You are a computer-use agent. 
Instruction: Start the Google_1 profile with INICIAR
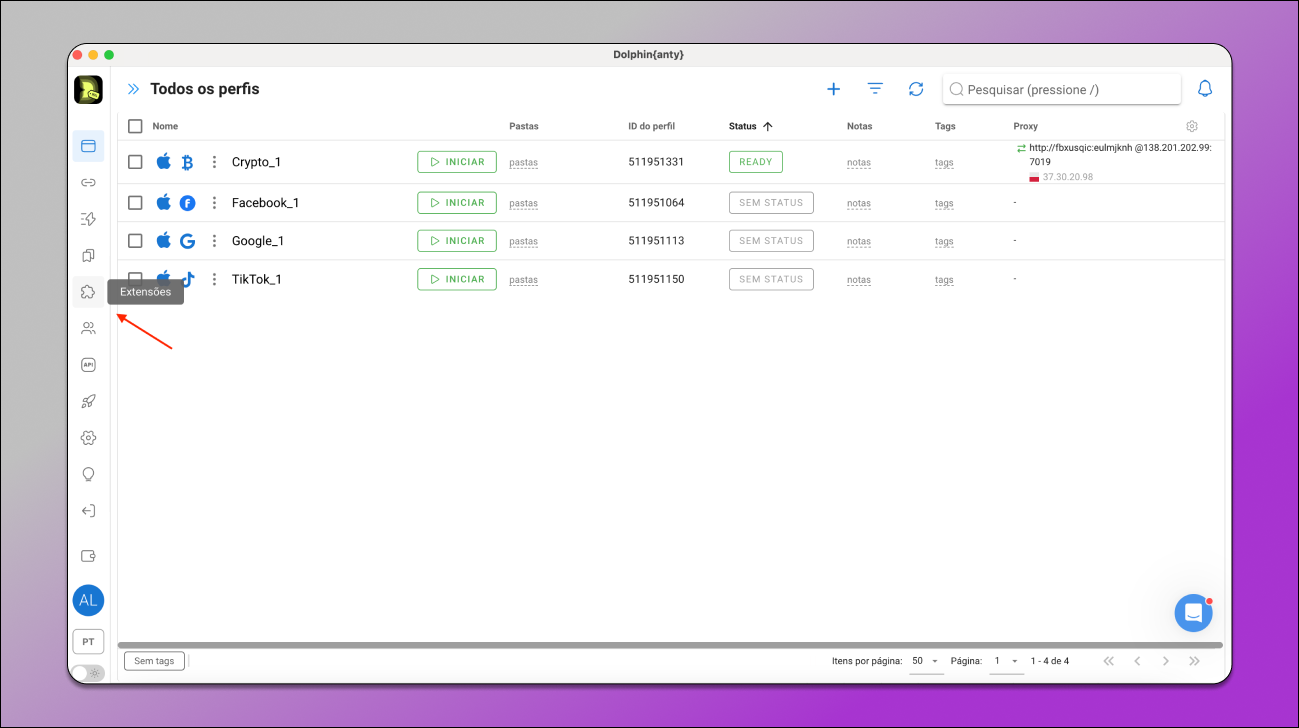click(x=457, y=241)
